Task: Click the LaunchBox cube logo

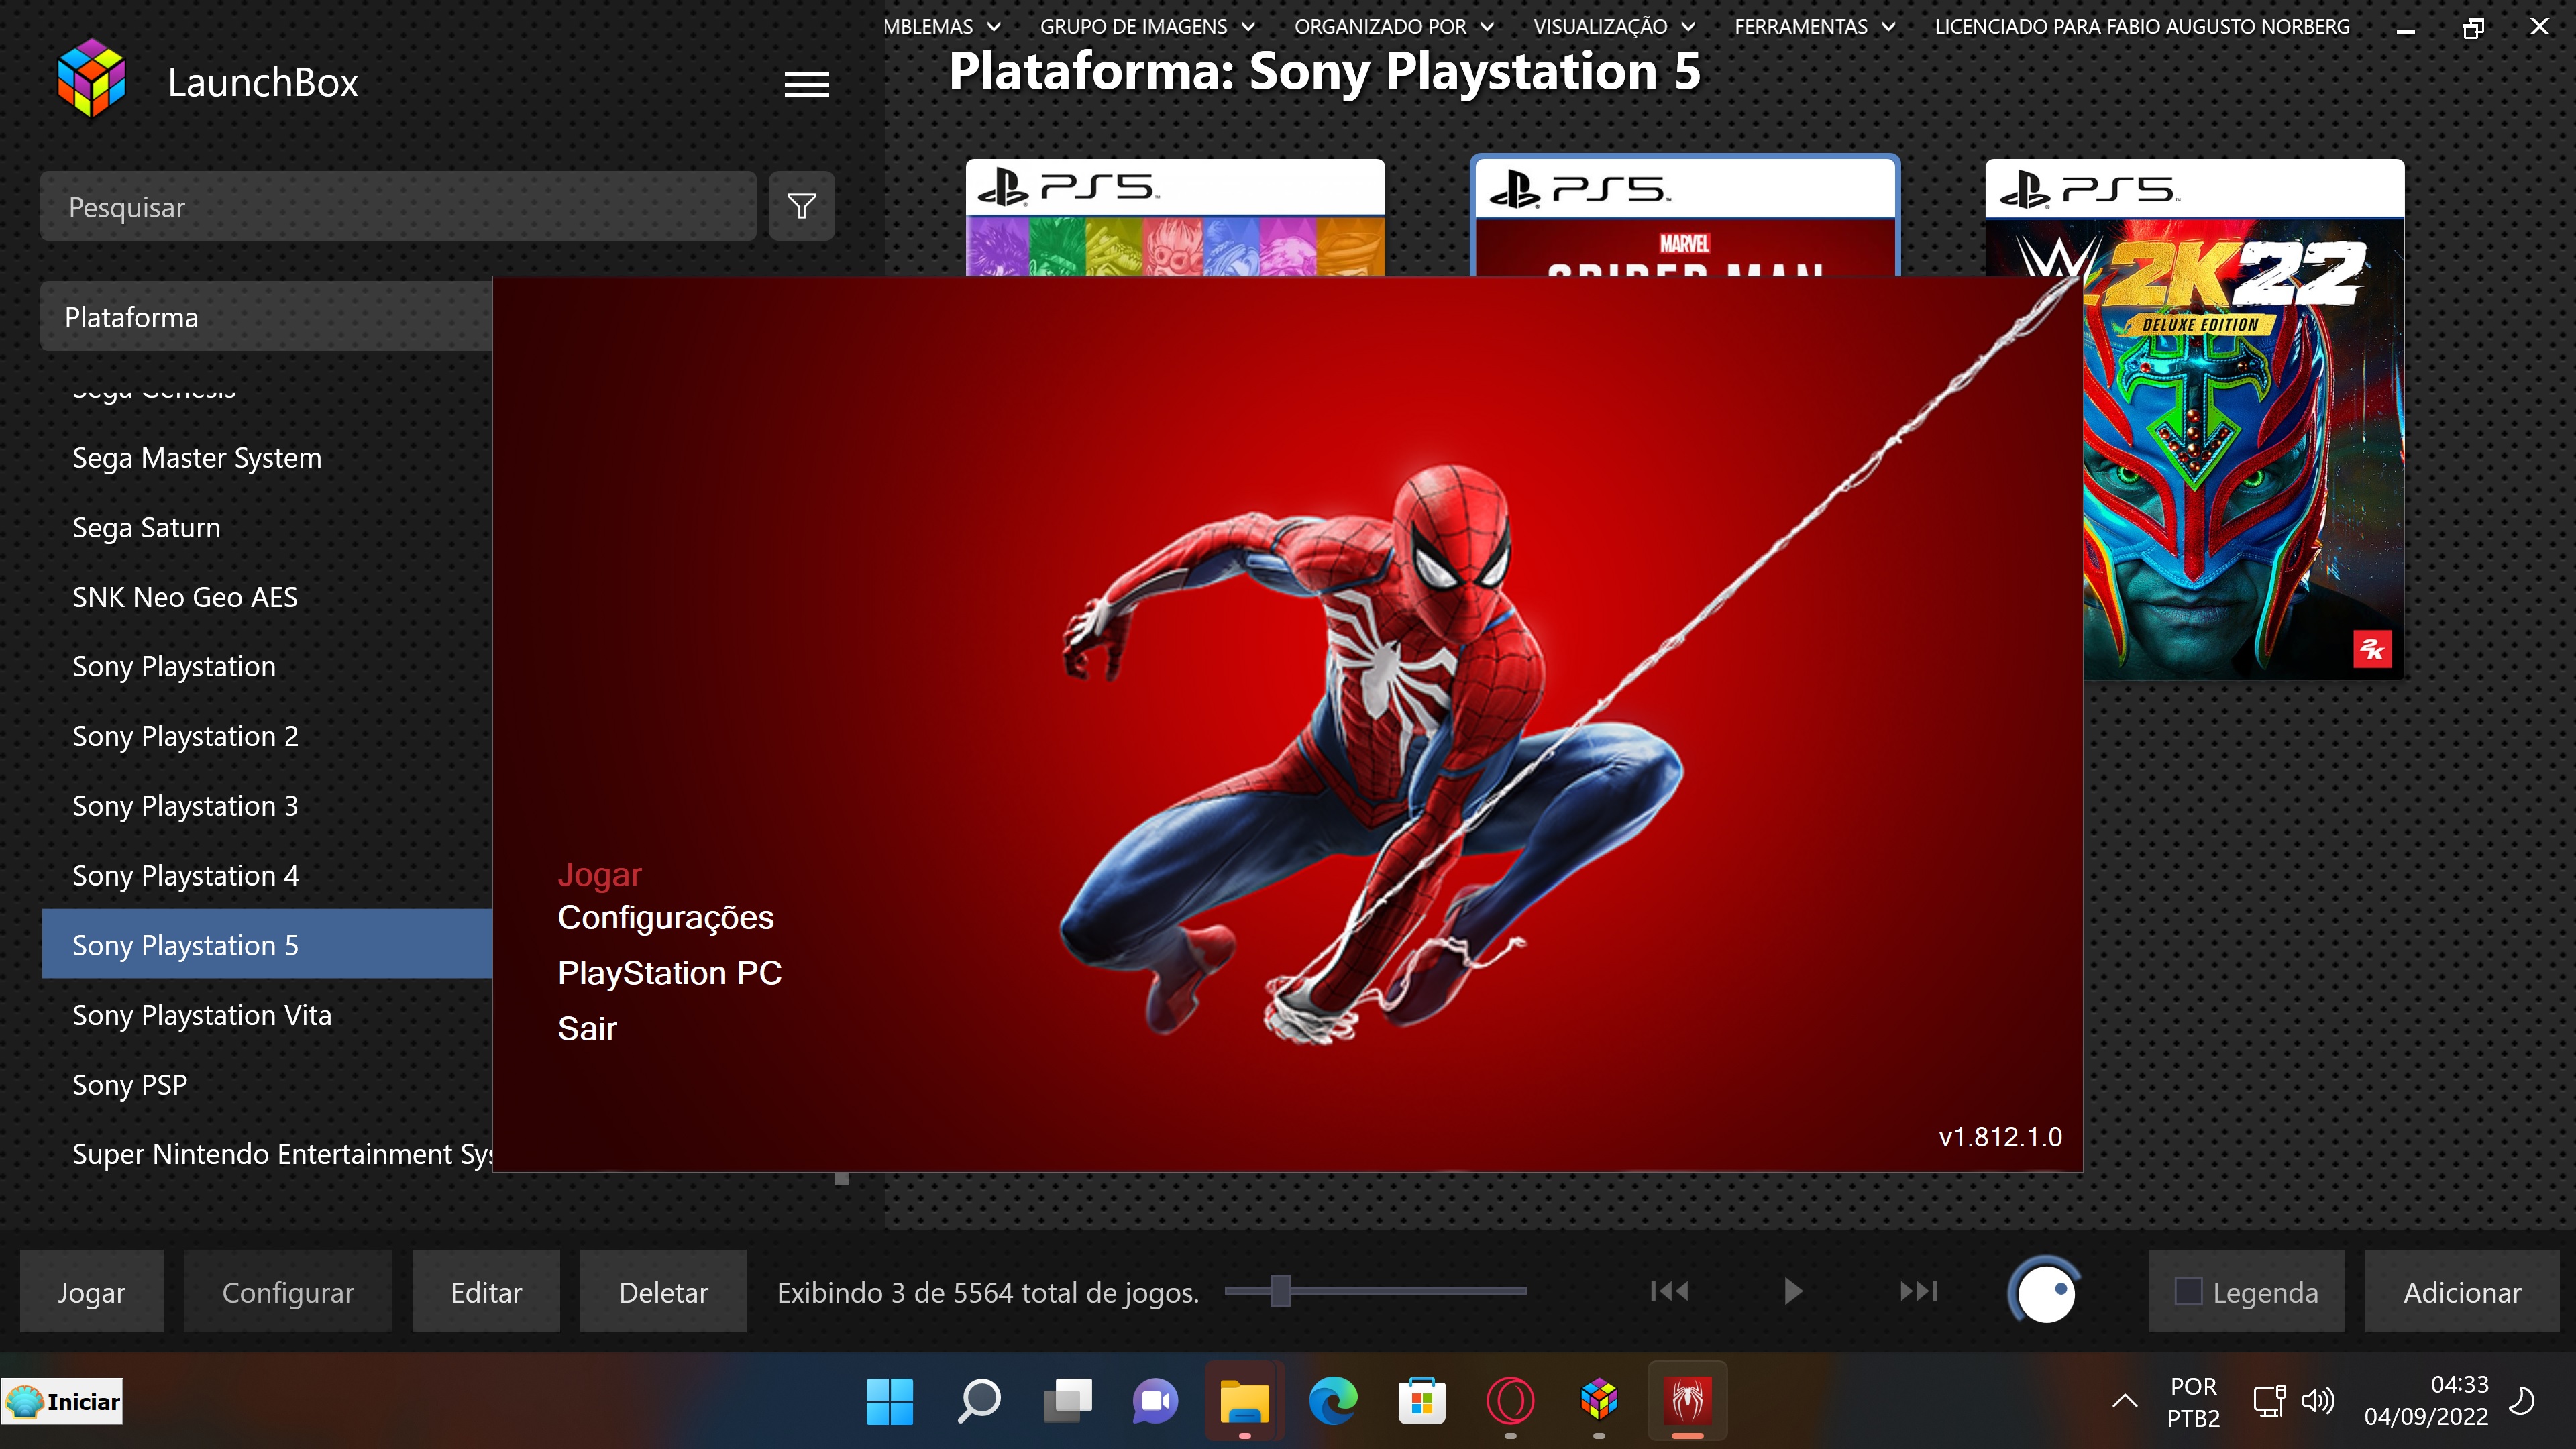Action: point(92,78)
